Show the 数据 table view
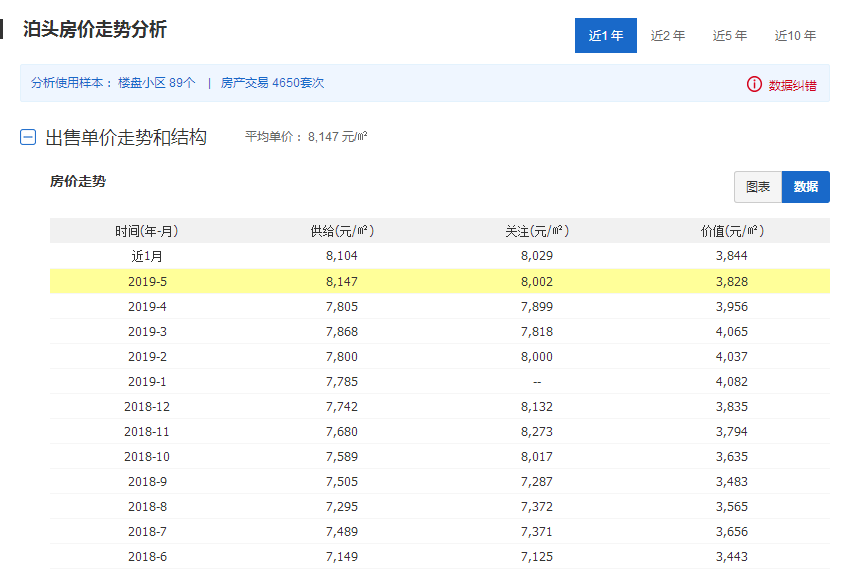 (806, 187)
